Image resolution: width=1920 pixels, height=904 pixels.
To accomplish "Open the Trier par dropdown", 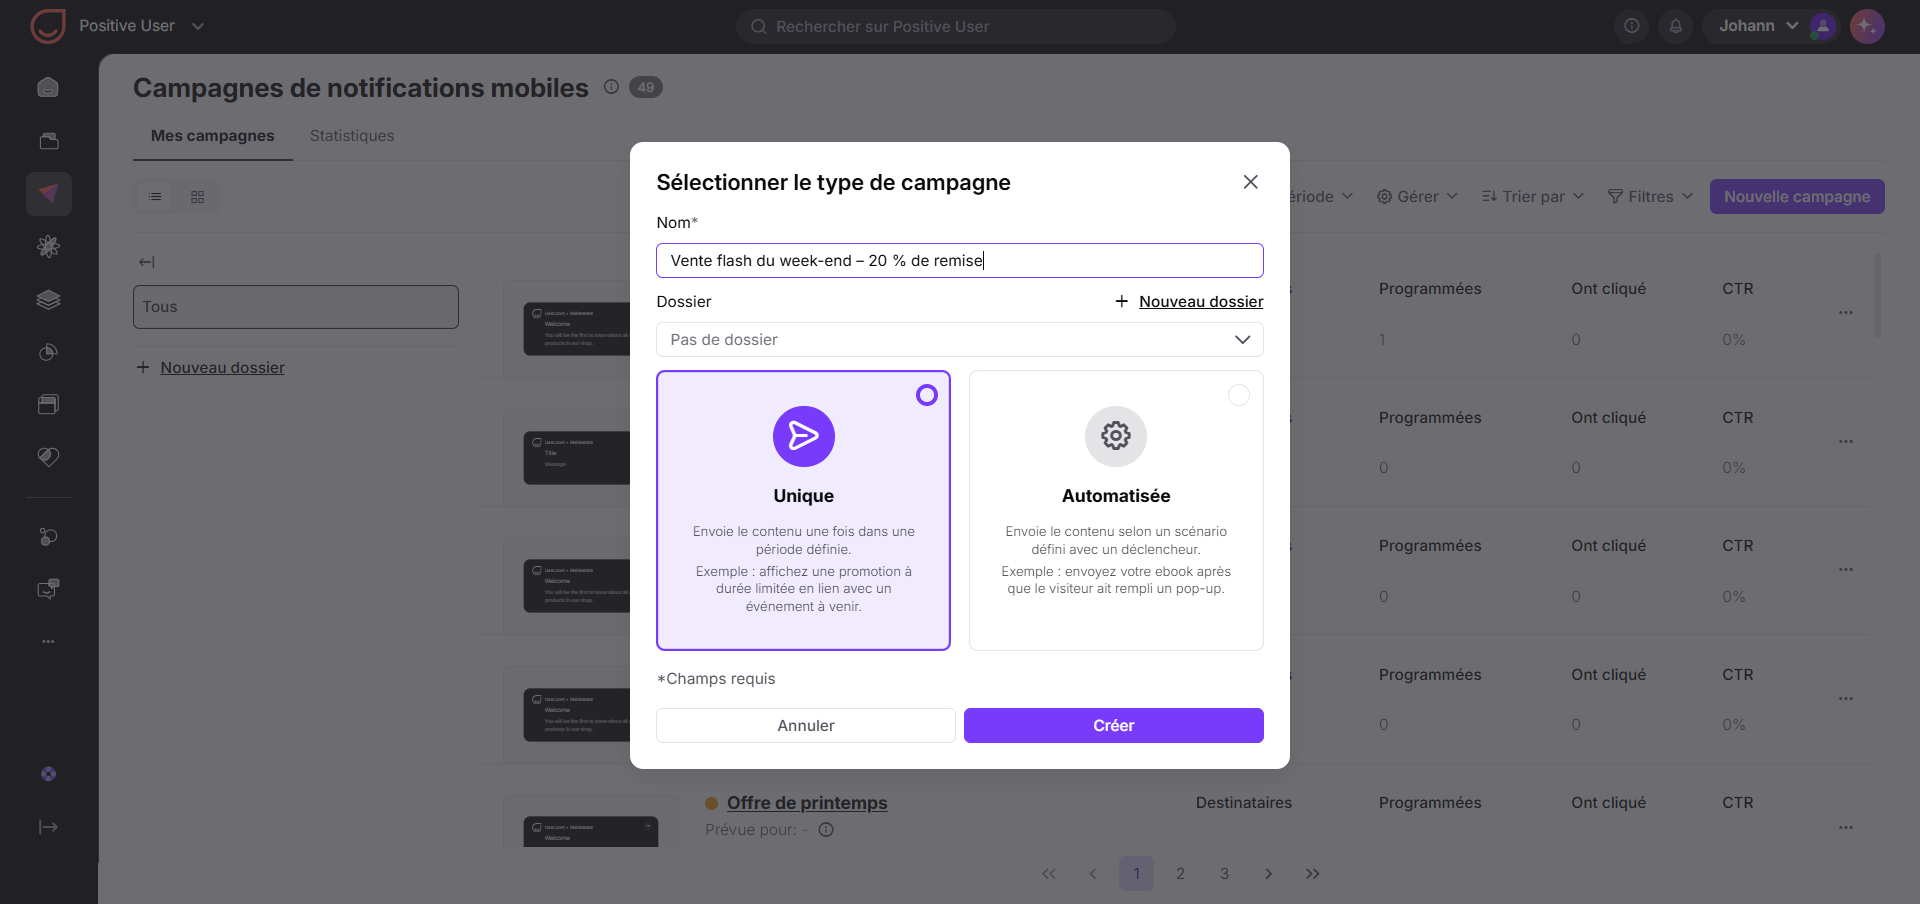I will pos(1533,197).
